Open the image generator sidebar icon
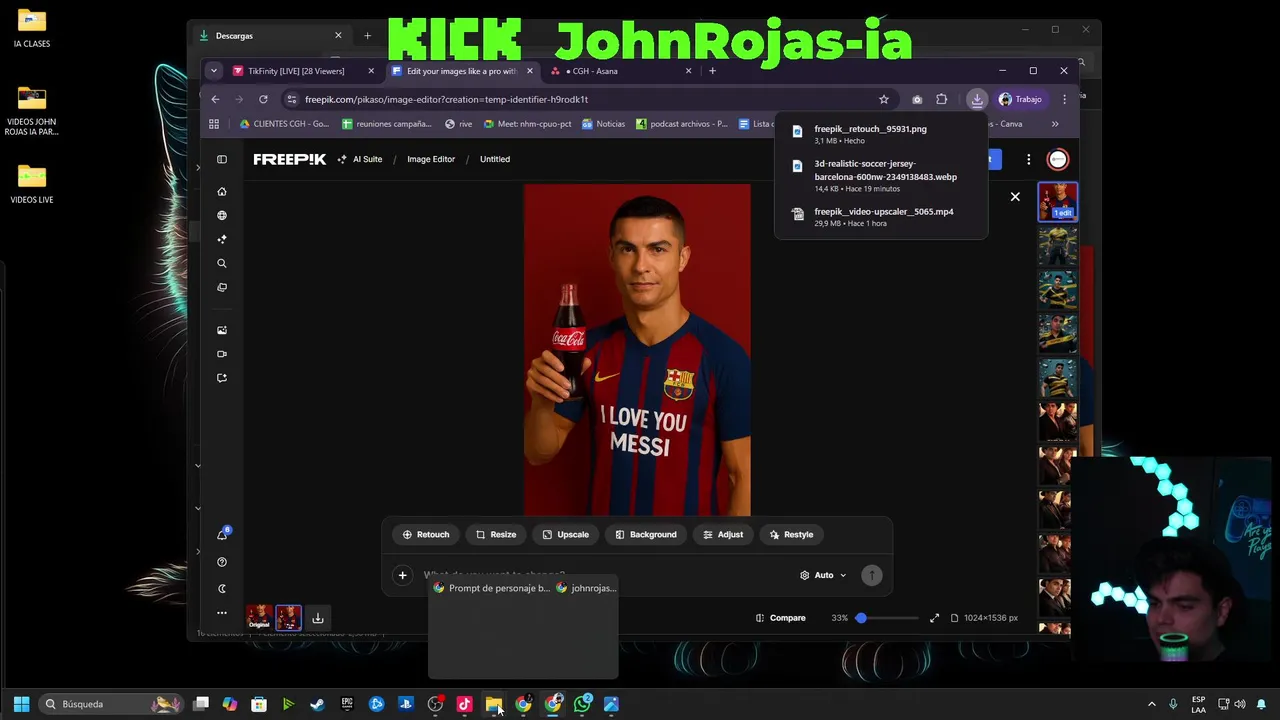 (222, 330)
